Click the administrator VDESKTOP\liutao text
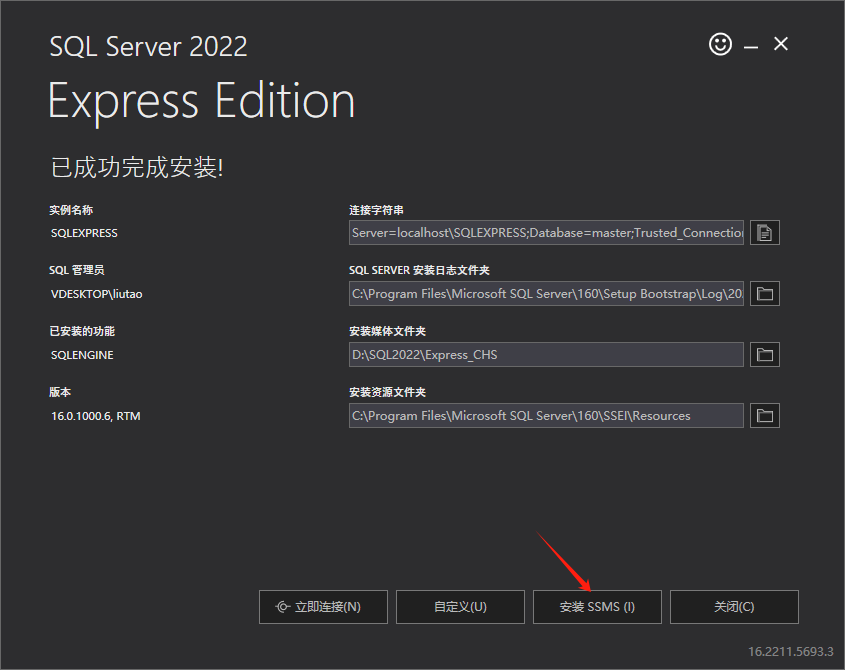845x670 pixels. [x=96, y=294]
